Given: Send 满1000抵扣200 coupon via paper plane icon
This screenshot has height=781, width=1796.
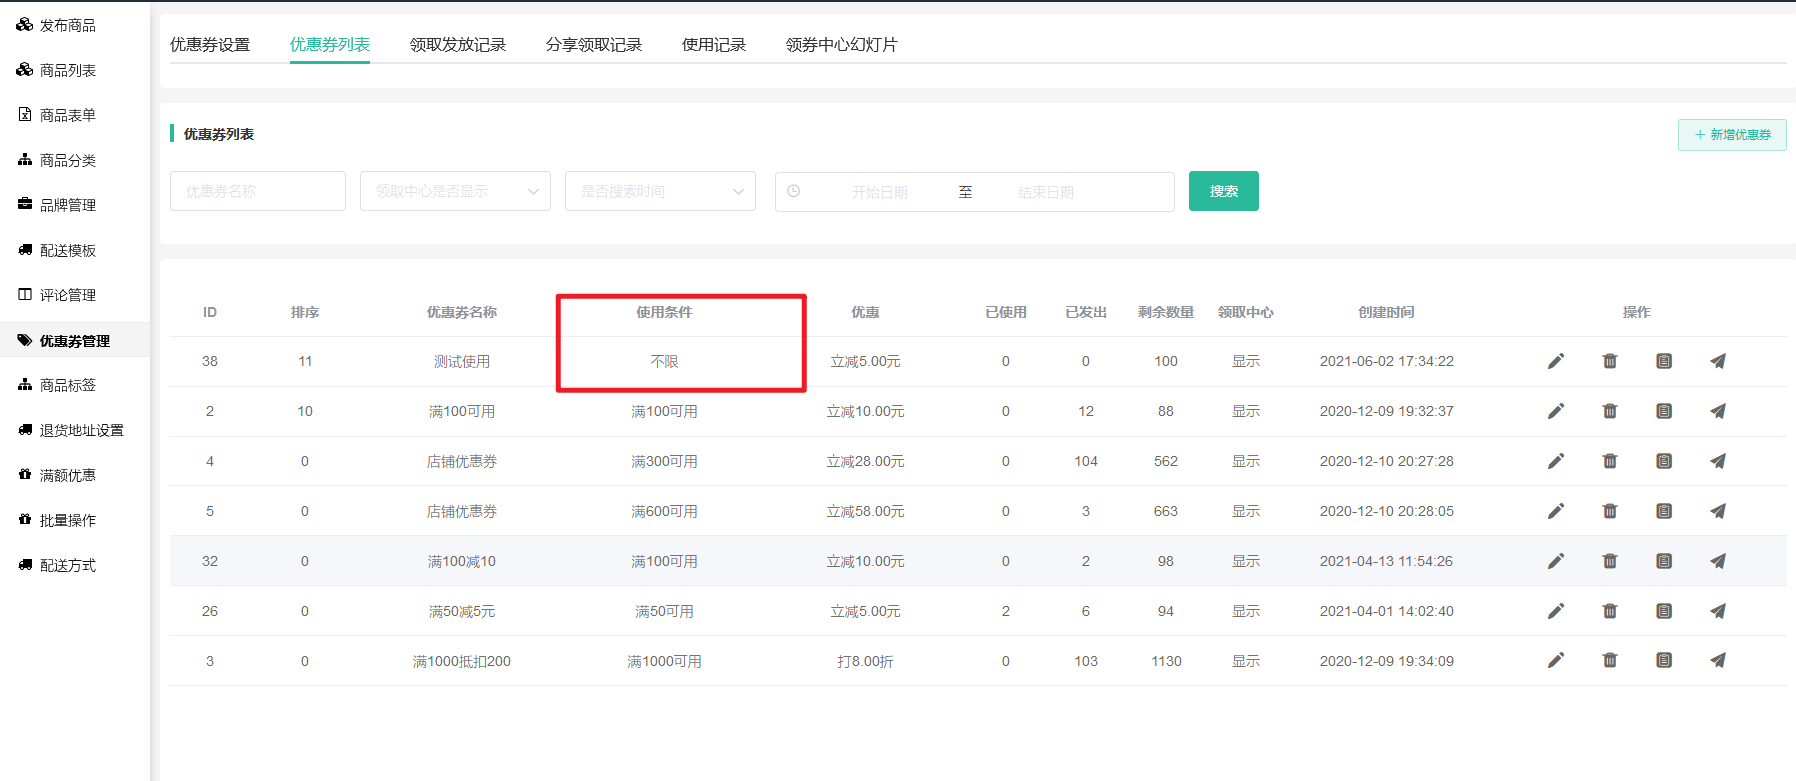Looking at the screenshot, I should pos(1718,660).
